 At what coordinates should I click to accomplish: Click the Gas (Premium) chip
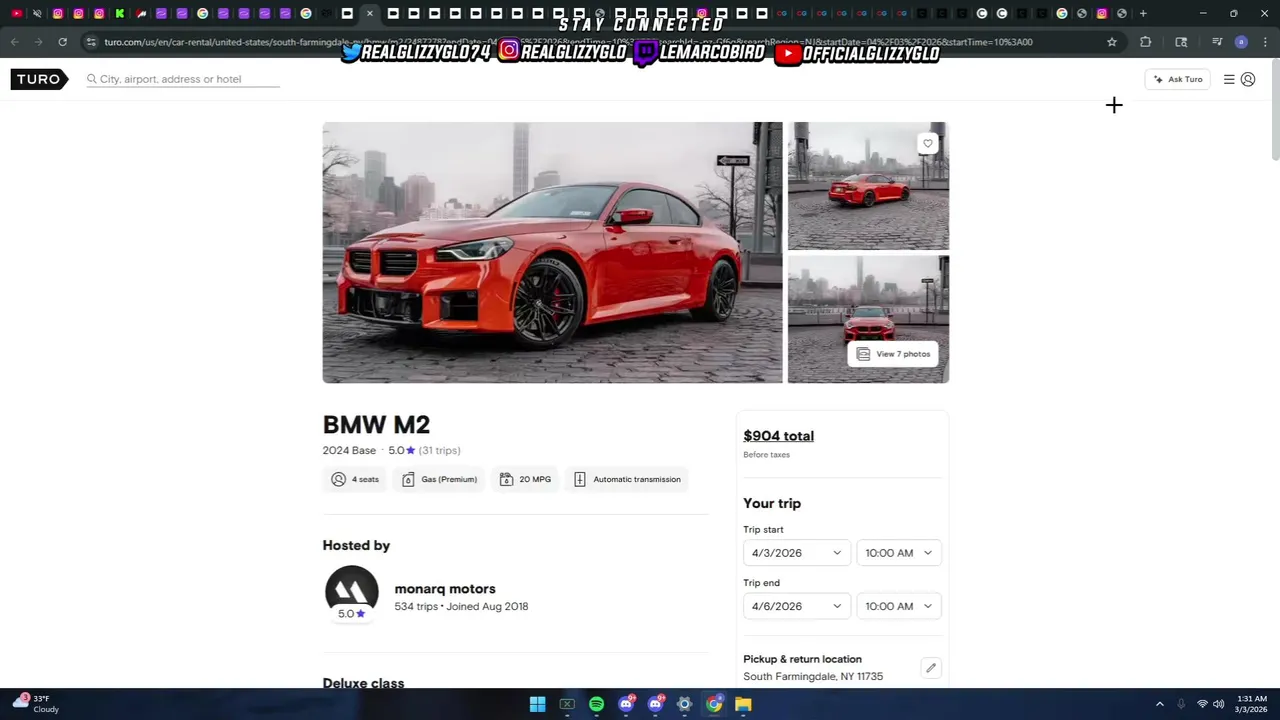439,479
